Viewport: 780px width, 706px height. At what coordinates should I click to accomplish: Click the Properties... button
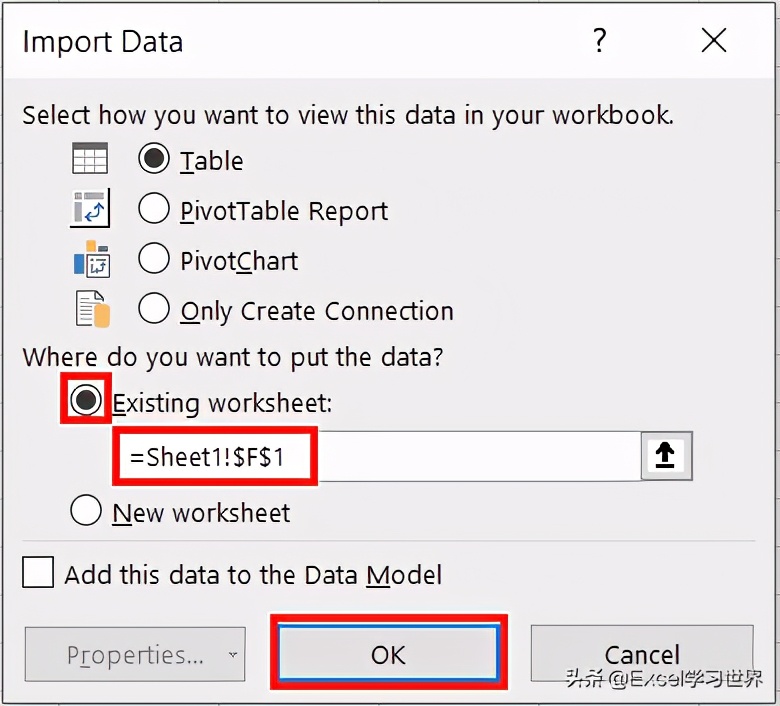click(x=135, y=654)
